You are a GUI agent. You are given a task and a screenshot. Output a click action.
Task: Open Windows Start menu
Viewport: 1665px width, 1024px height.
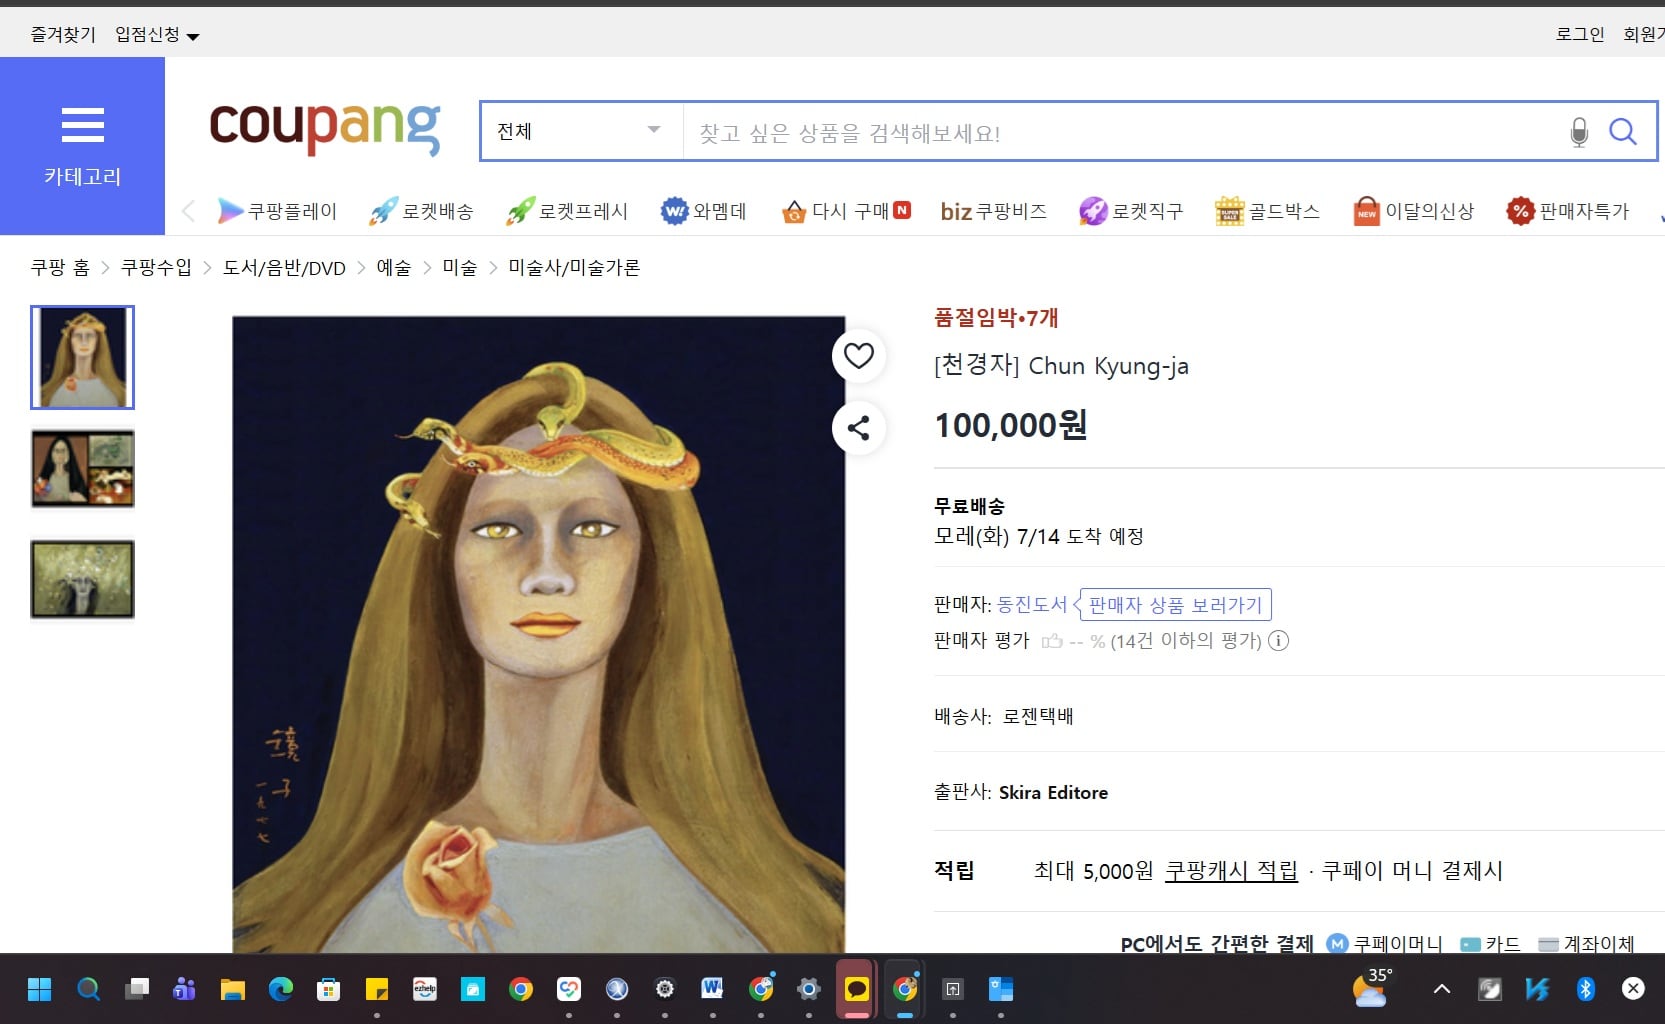40,989
